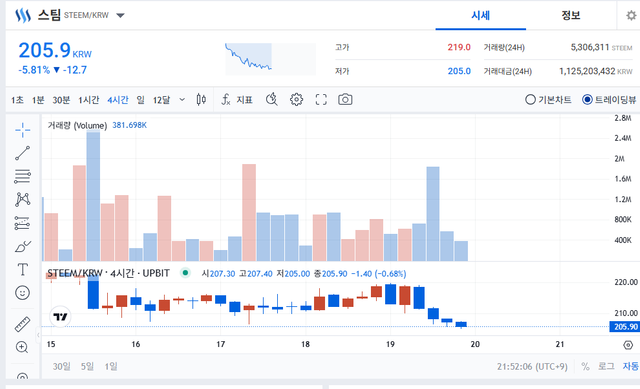Open the horizontal lines Fibonacci tool
This screenshot has height=389, width=640.
[22, 176]
